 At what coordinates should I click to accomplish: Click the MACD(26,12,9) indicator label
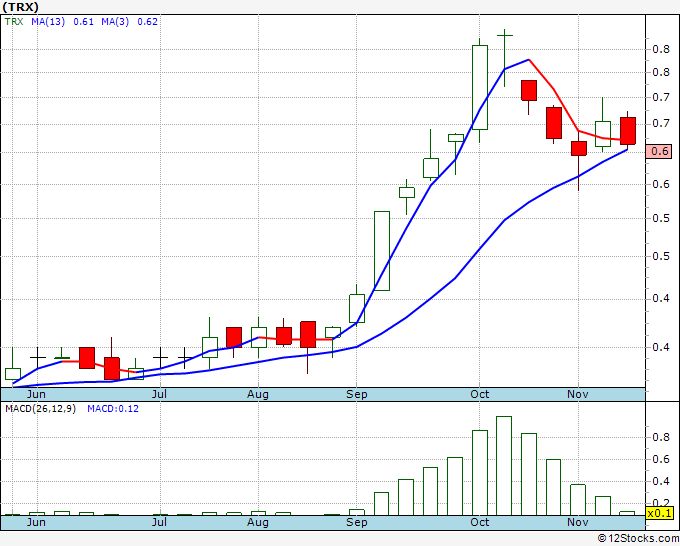pos(40,409)
